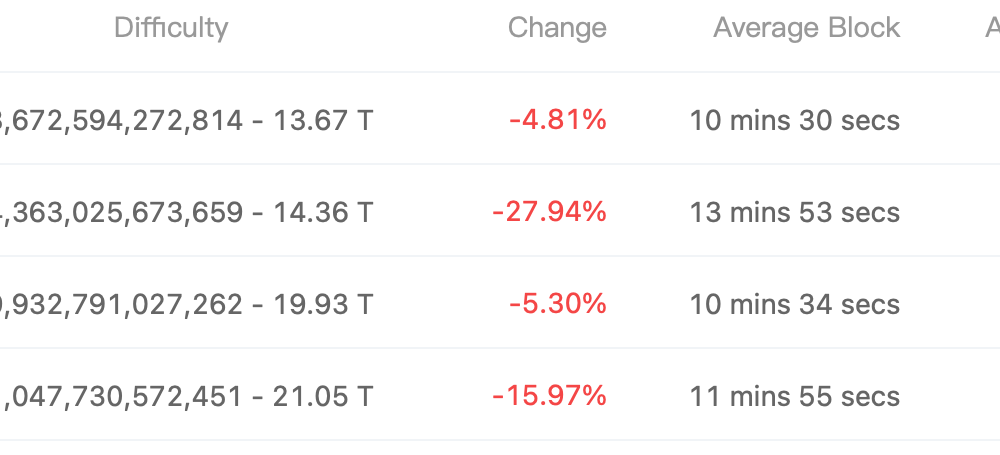The width and height of the screenshot is (1000, 455).
Task: Click the 11 mins 55 secs cell
Action: point(795,396)
